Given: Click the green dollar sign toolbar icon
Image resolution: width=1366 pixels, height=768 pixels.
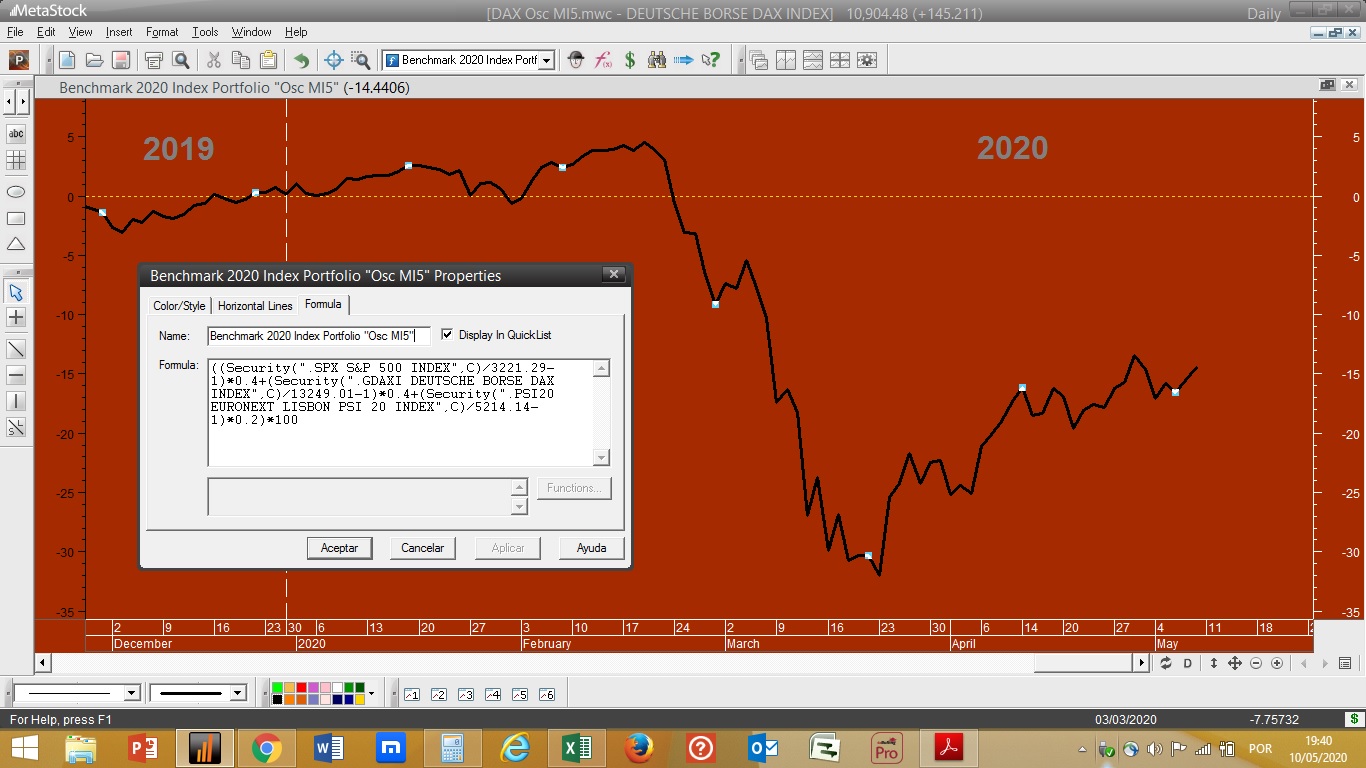Looking at the screenshot, I should tap(630, 60).
